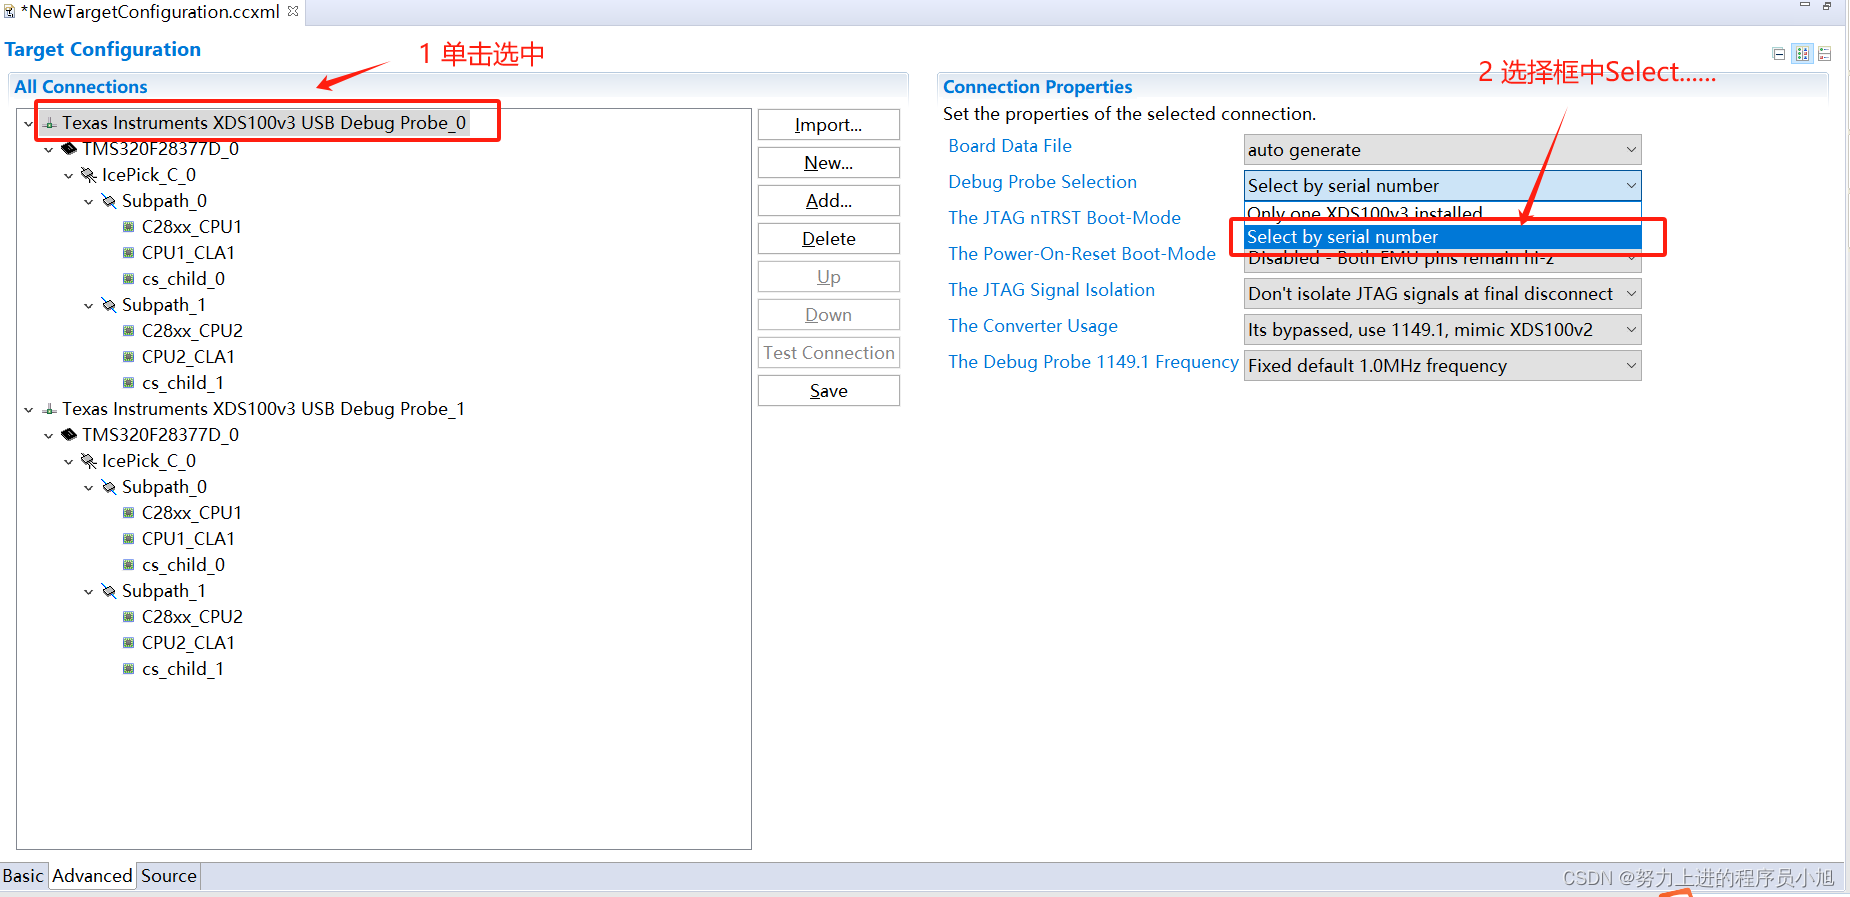Click the TMS320F28377D_0 chip icon under Probe_0
This screenshot has width=1850, height=897.
[69, 149]
